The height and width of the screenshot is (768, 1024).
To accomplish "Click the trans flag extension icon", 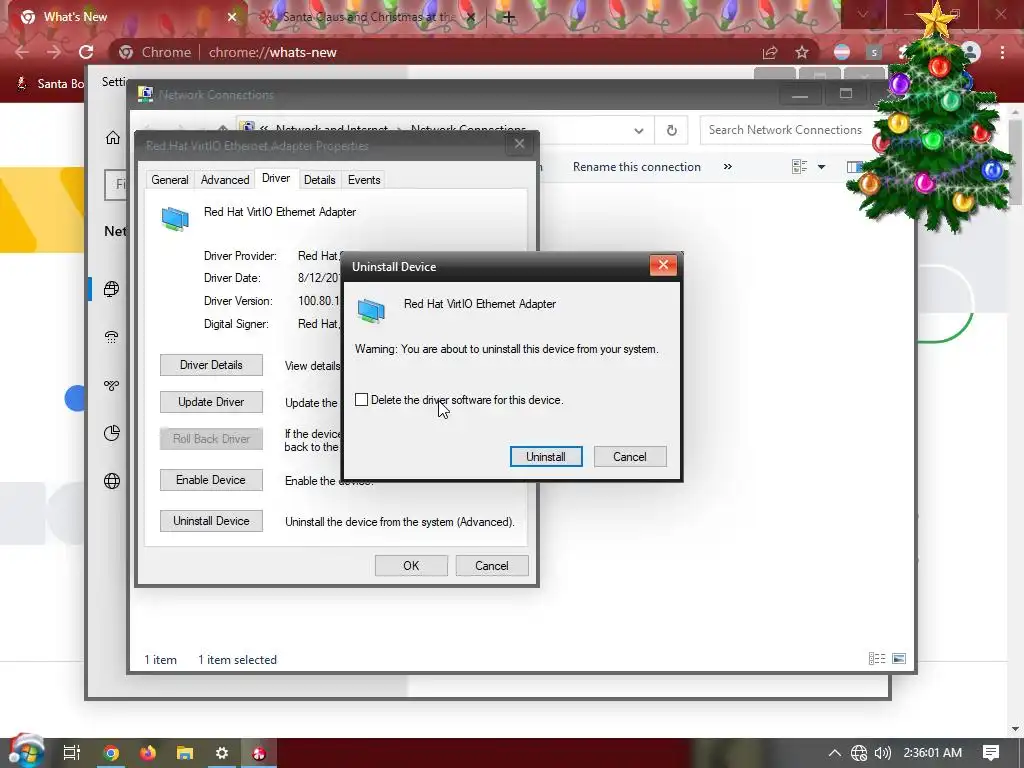I will [842, 52].
